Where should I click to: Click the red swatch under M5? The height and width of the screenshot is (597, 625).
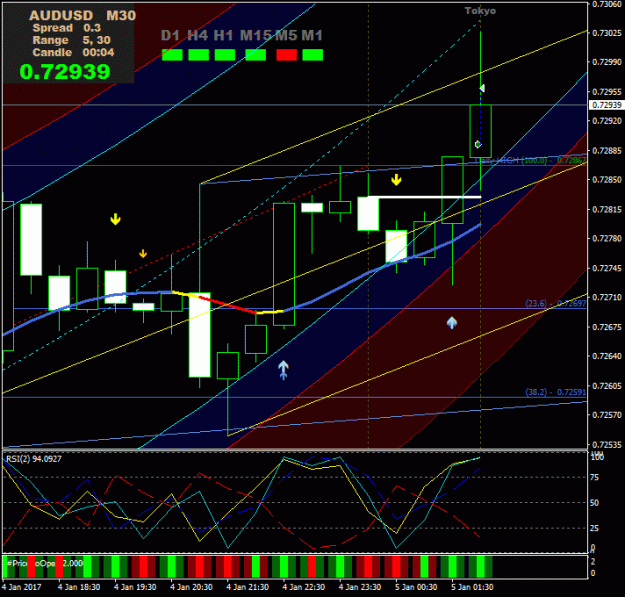pos(287,55)
